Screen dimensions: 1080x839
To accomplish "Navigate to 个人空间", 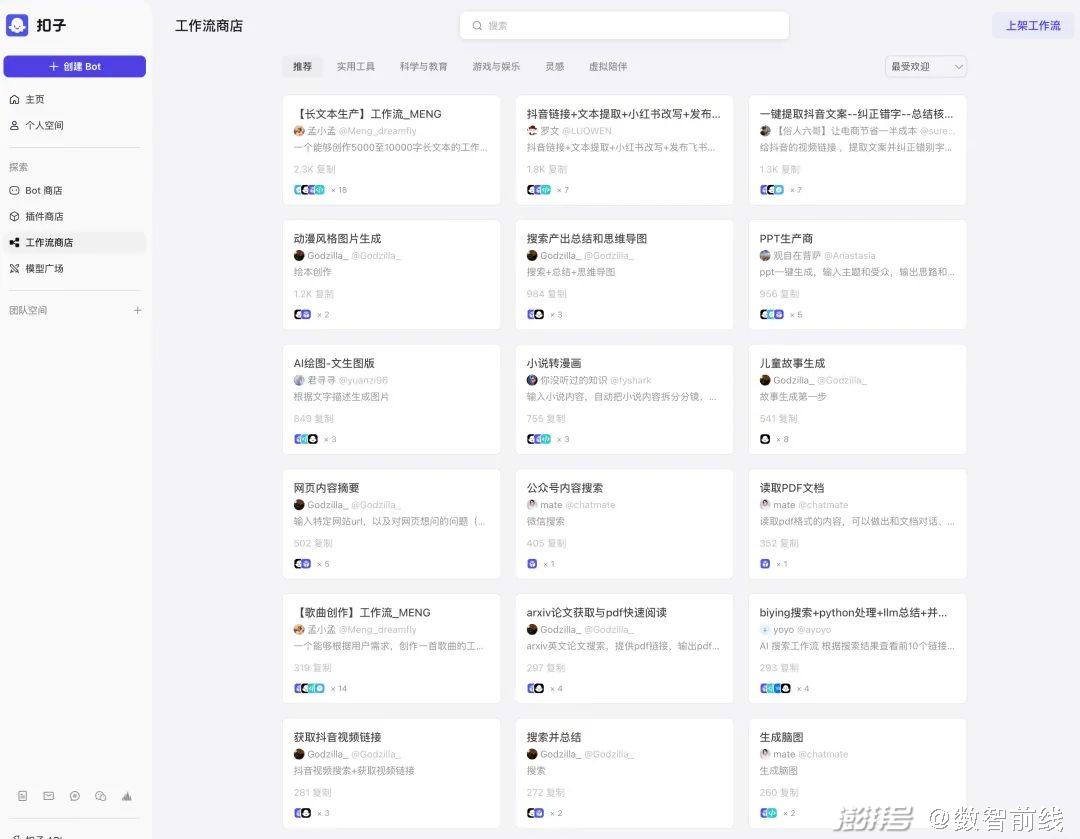I will [44, 125].
